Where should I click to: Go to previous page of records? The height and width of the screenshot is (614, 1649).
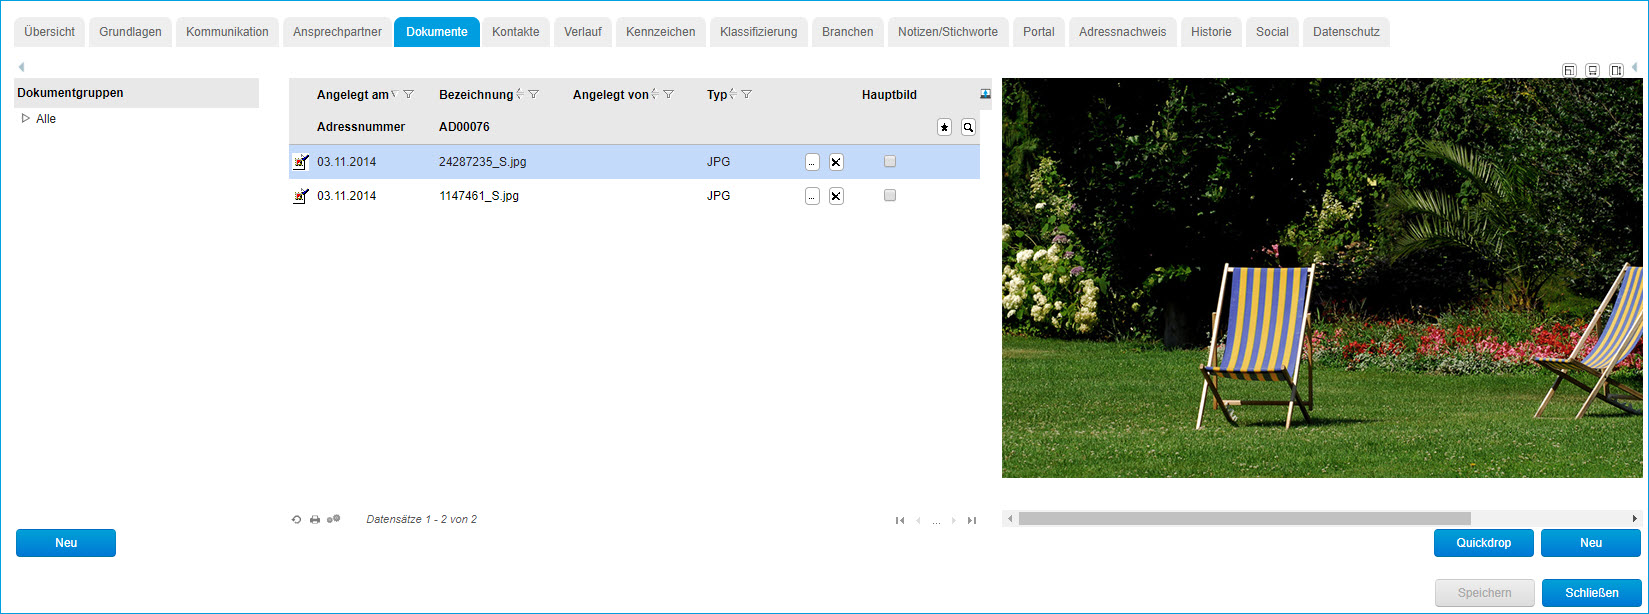coord(918,520)
